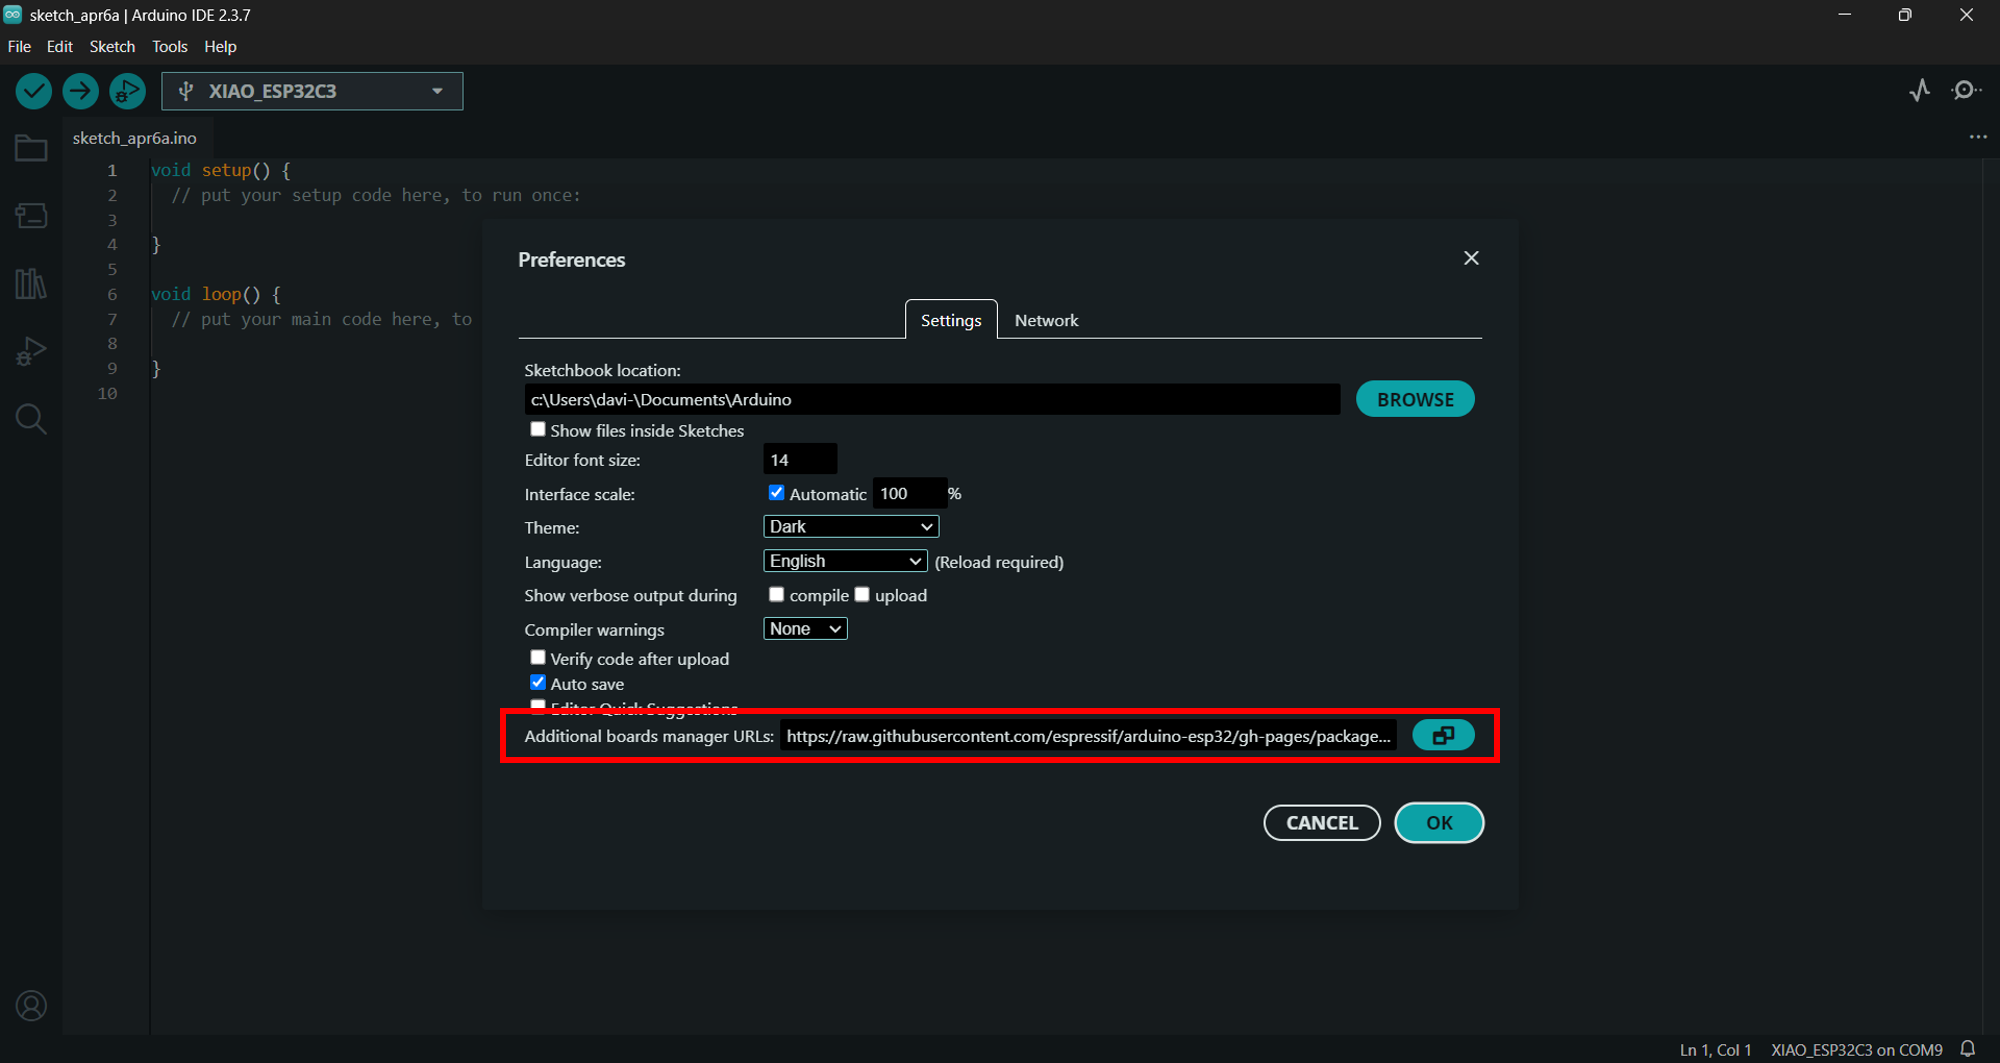
Task: Open the editor tab more-options ellipsis
Action: point(1978,137)
